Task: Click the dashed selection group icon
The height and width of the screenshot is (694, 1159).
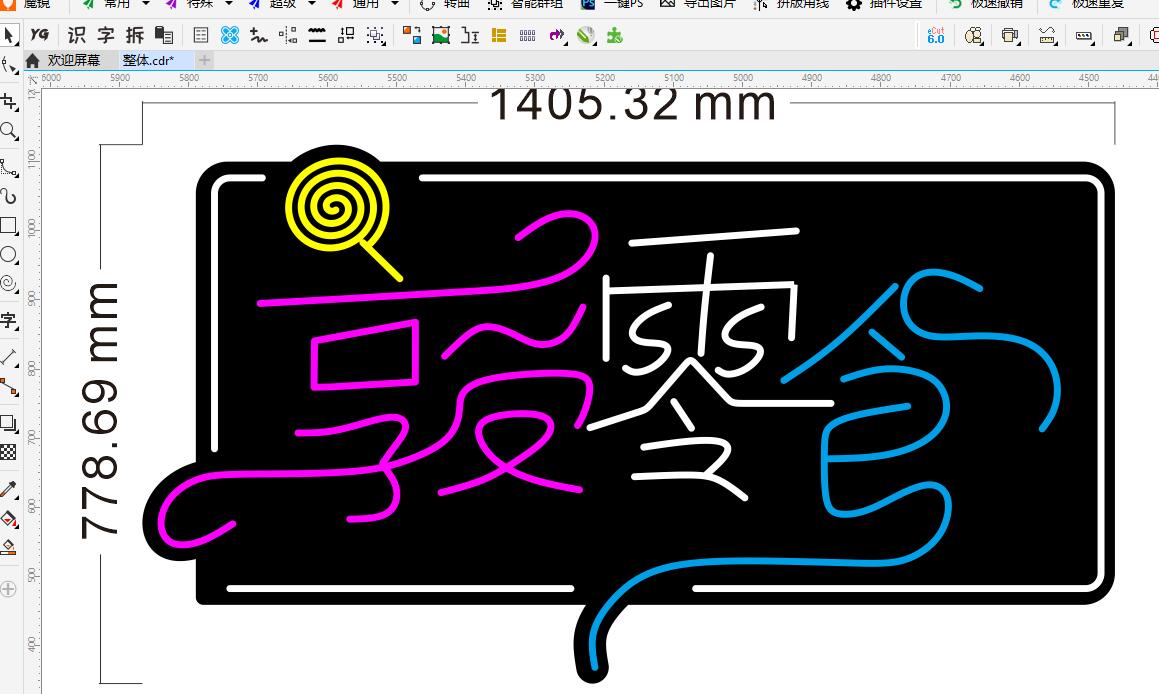Action: [375, 35]
